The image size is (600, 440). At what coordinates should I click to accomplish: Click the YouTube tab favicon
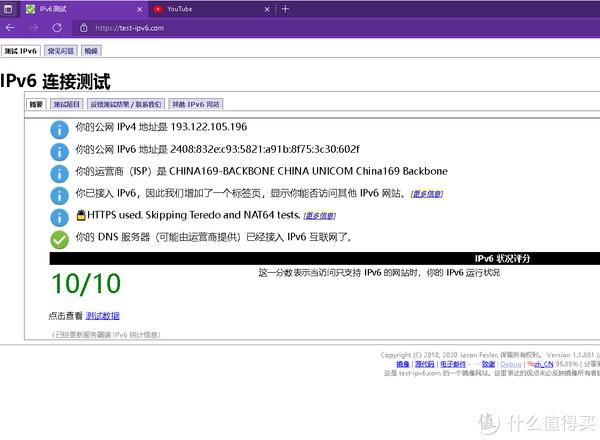158,9
